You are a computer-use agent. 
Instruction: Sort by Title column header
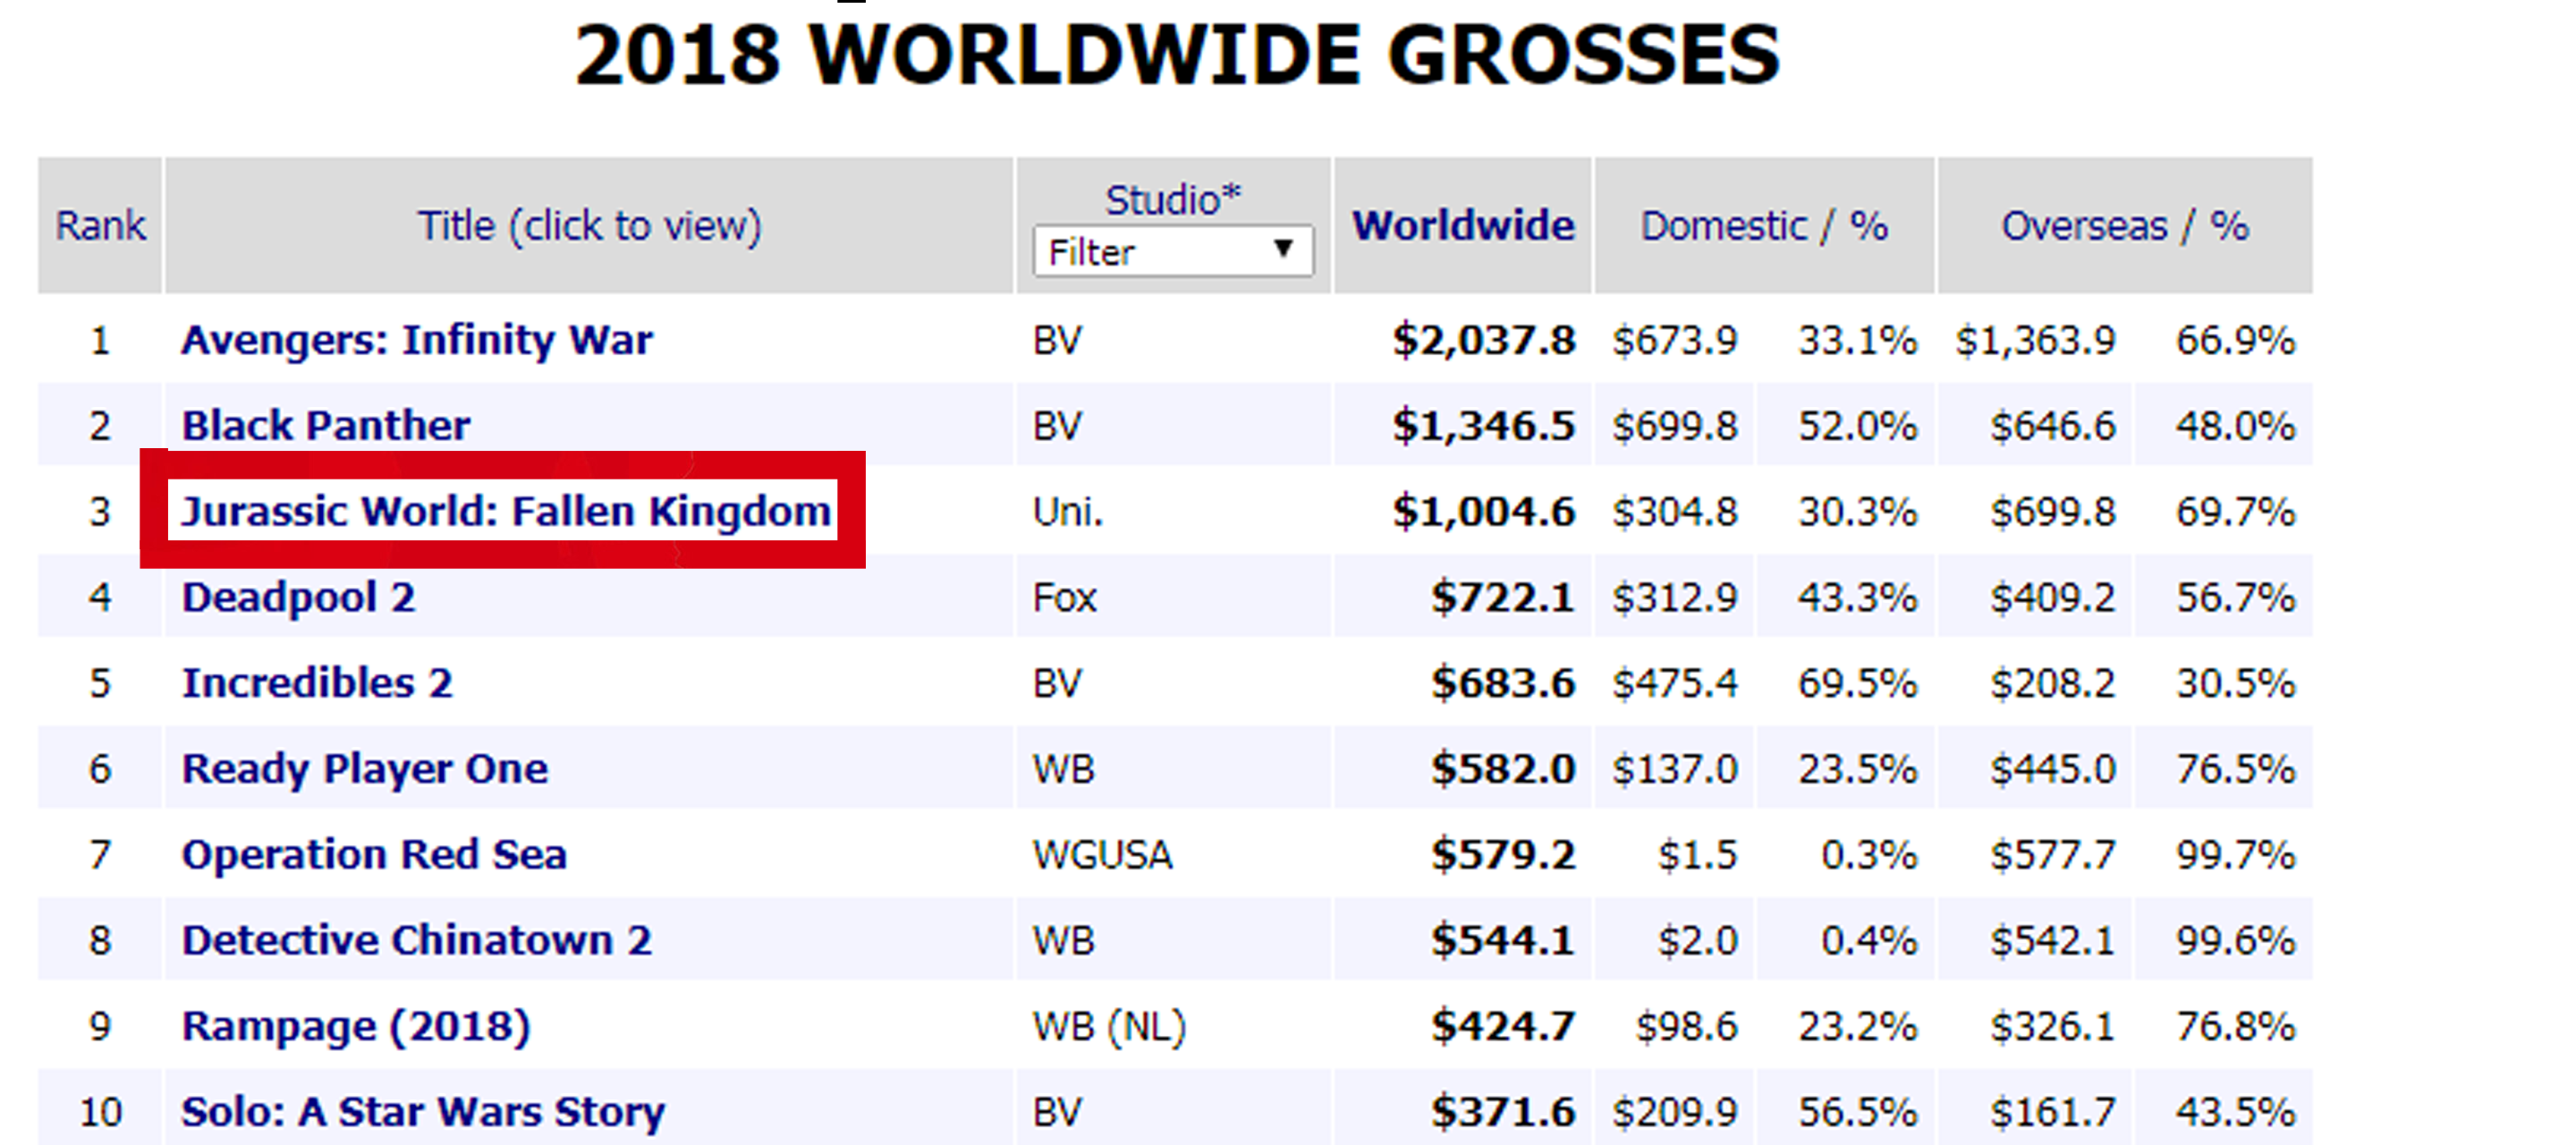coord(589,226)
